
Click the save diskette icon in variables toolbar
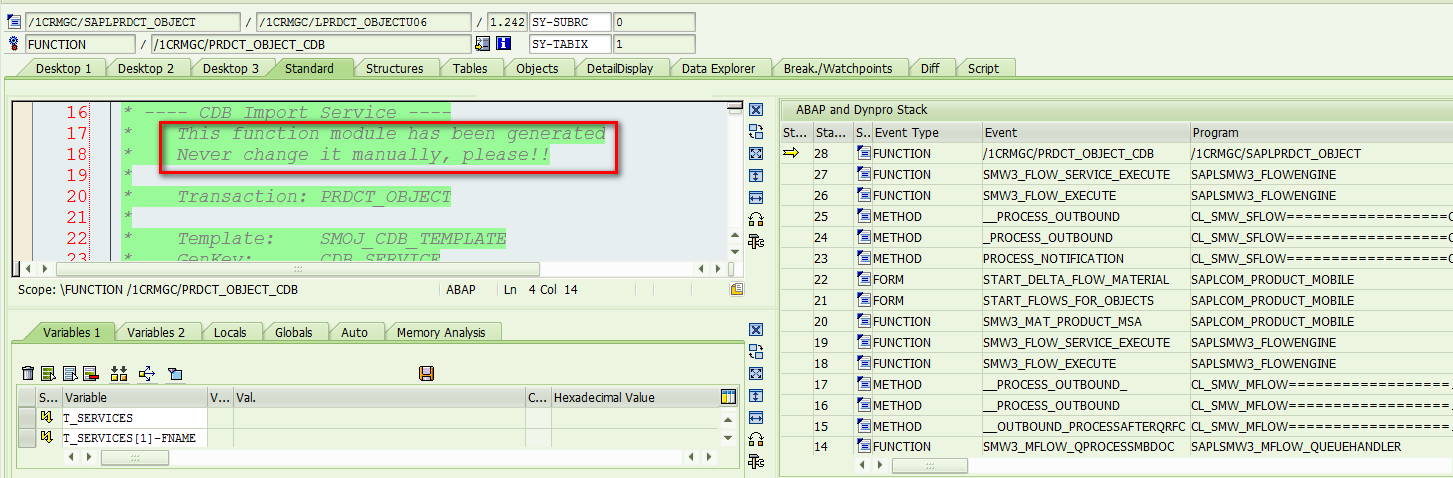pyautogui.click(x=426, y=373)
